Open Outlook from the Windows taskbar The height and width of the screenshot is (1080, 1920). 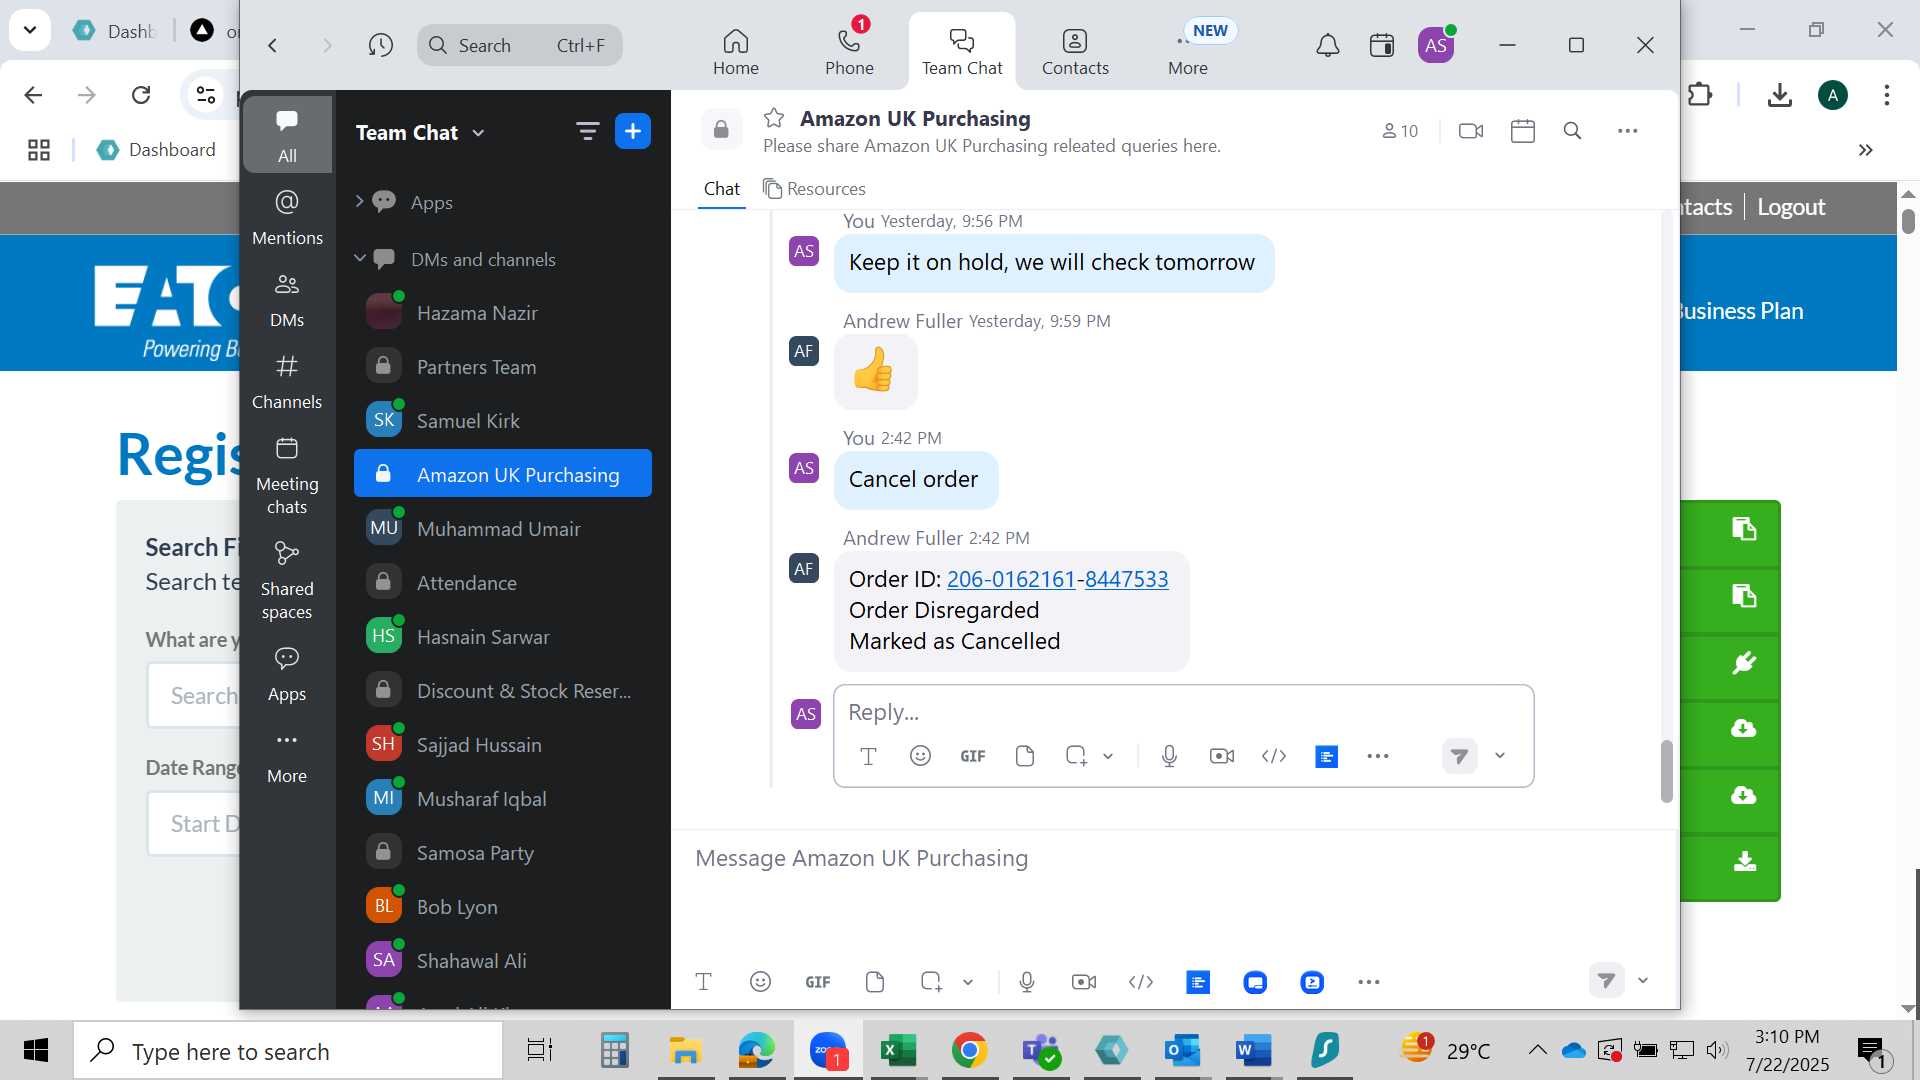coord(1183,1051)
